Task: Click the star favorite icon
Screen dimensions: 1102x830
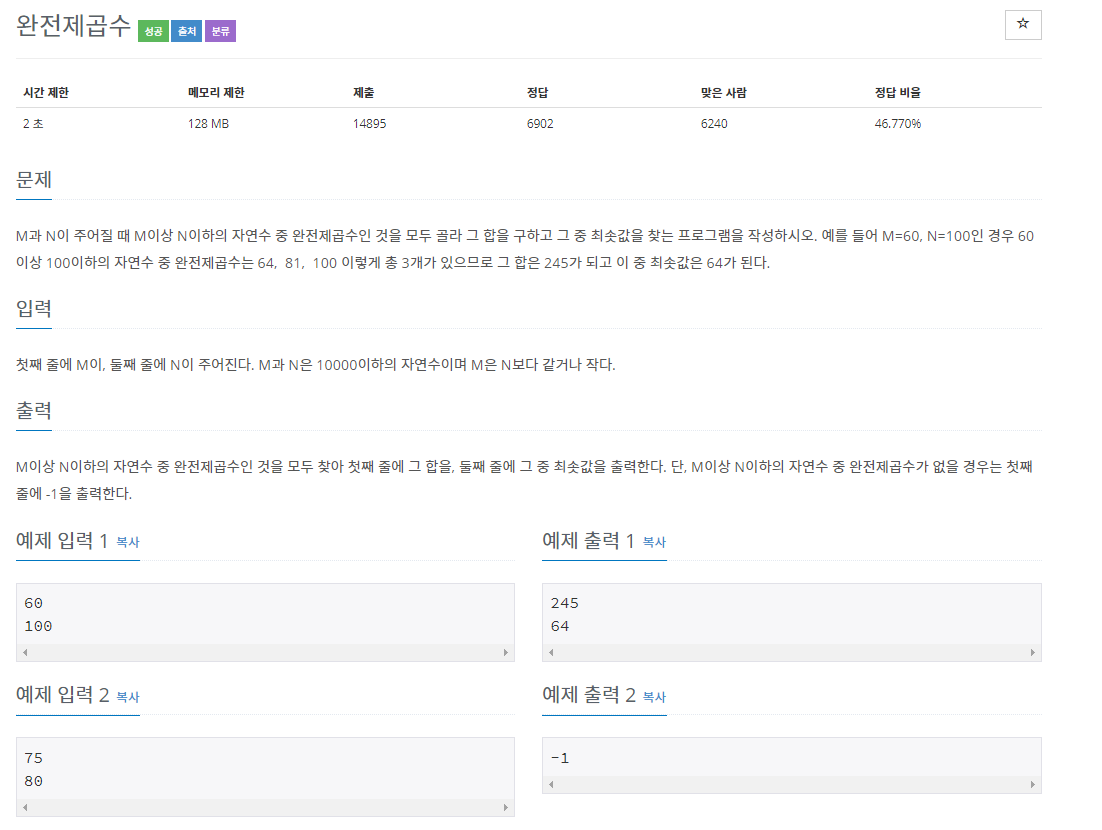Action: pos(1023,25)
